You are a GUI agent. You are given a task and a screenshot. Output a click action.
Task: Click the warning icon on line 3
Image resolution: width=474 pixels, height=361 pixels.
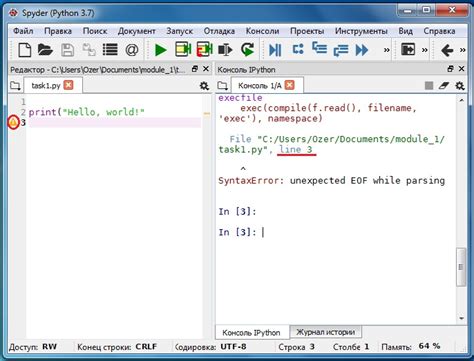click(13, 122)
